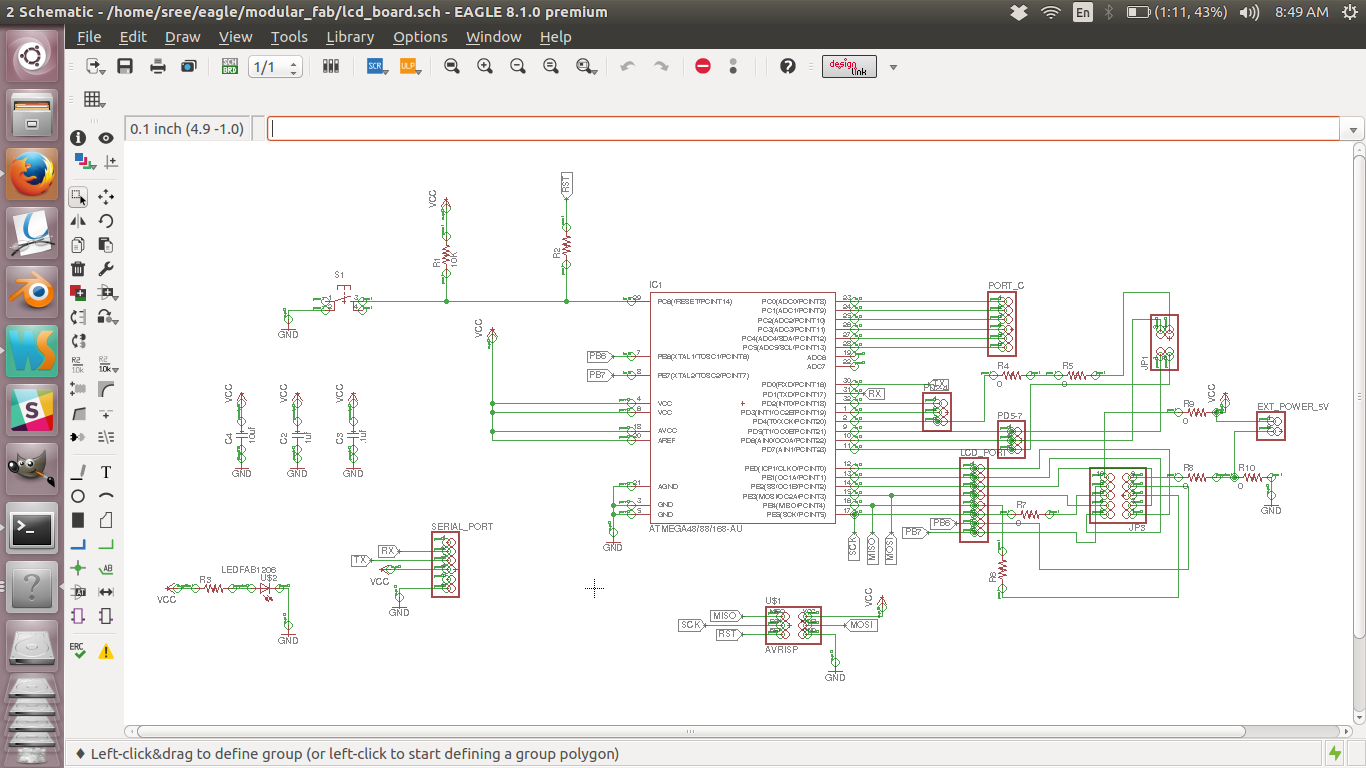
Task: Click the green lightning status icon
Action: 1335,753
